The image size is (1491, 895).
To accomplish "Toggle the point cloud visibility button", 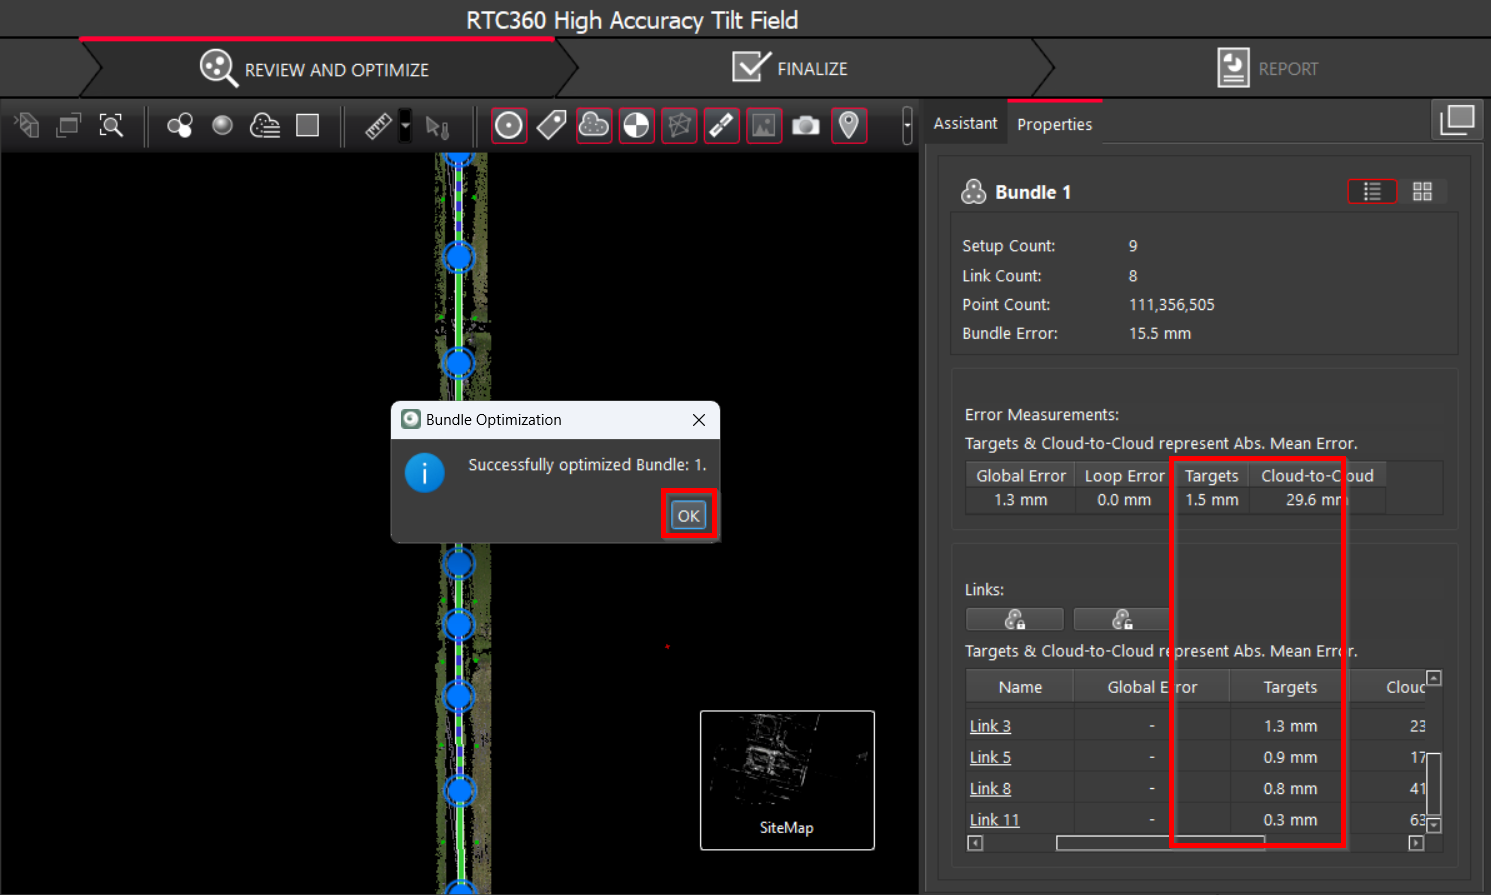I will click(x=594, y=126).
